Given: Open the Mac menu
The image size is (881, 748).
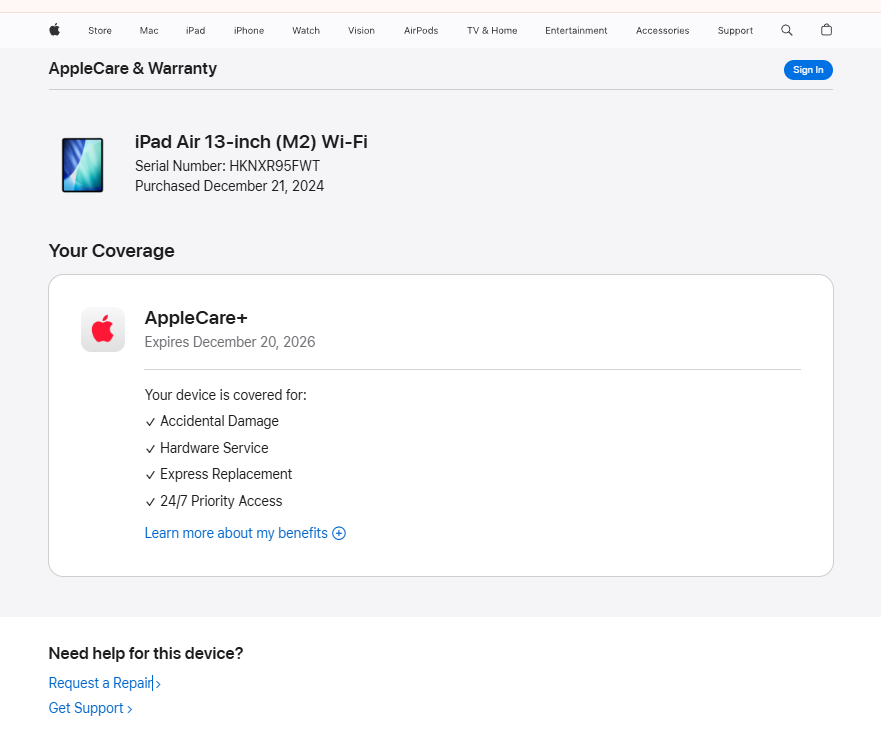Looking at the screenshot, I should [x=149, y=30].
